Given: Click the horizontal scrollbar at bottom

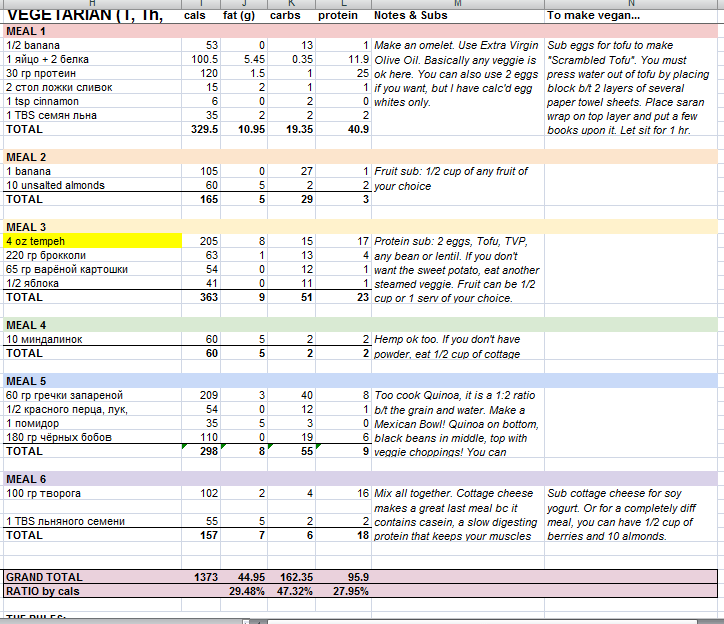Looking at the screenshot, I should coord(483,621).
